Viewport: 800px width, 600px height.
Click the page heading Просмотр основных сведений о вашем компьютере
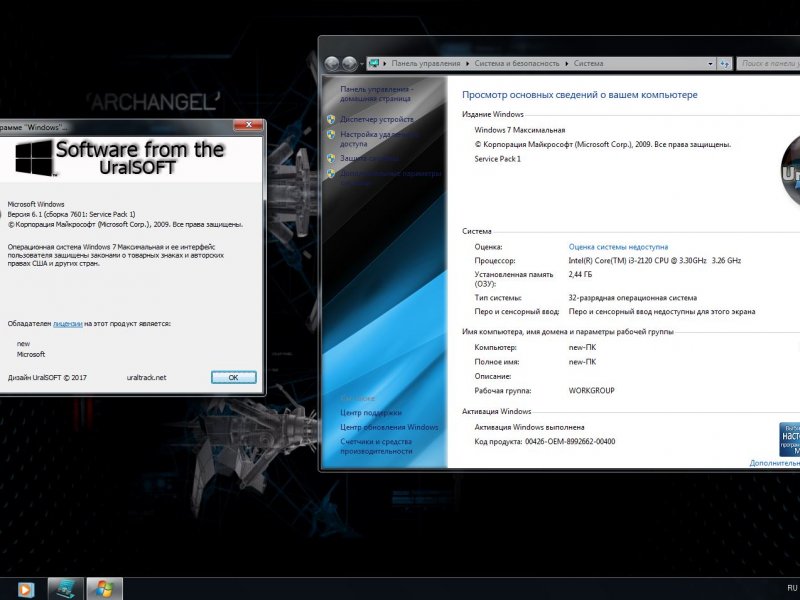tap(580, 95)
